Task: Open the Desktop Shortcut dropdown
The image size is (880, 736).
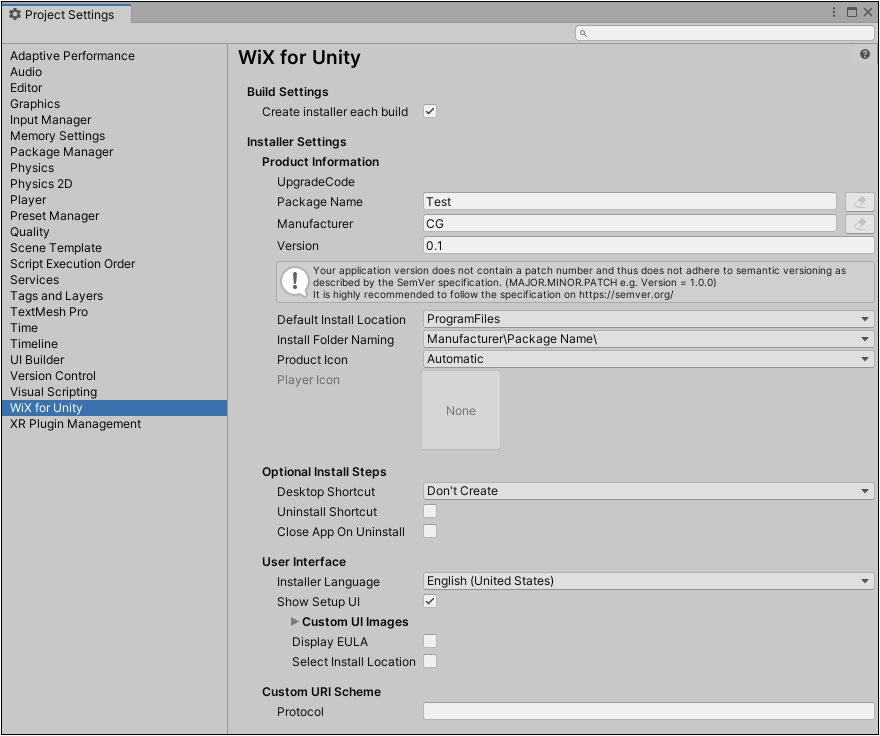Action: [x=648, y=491]
